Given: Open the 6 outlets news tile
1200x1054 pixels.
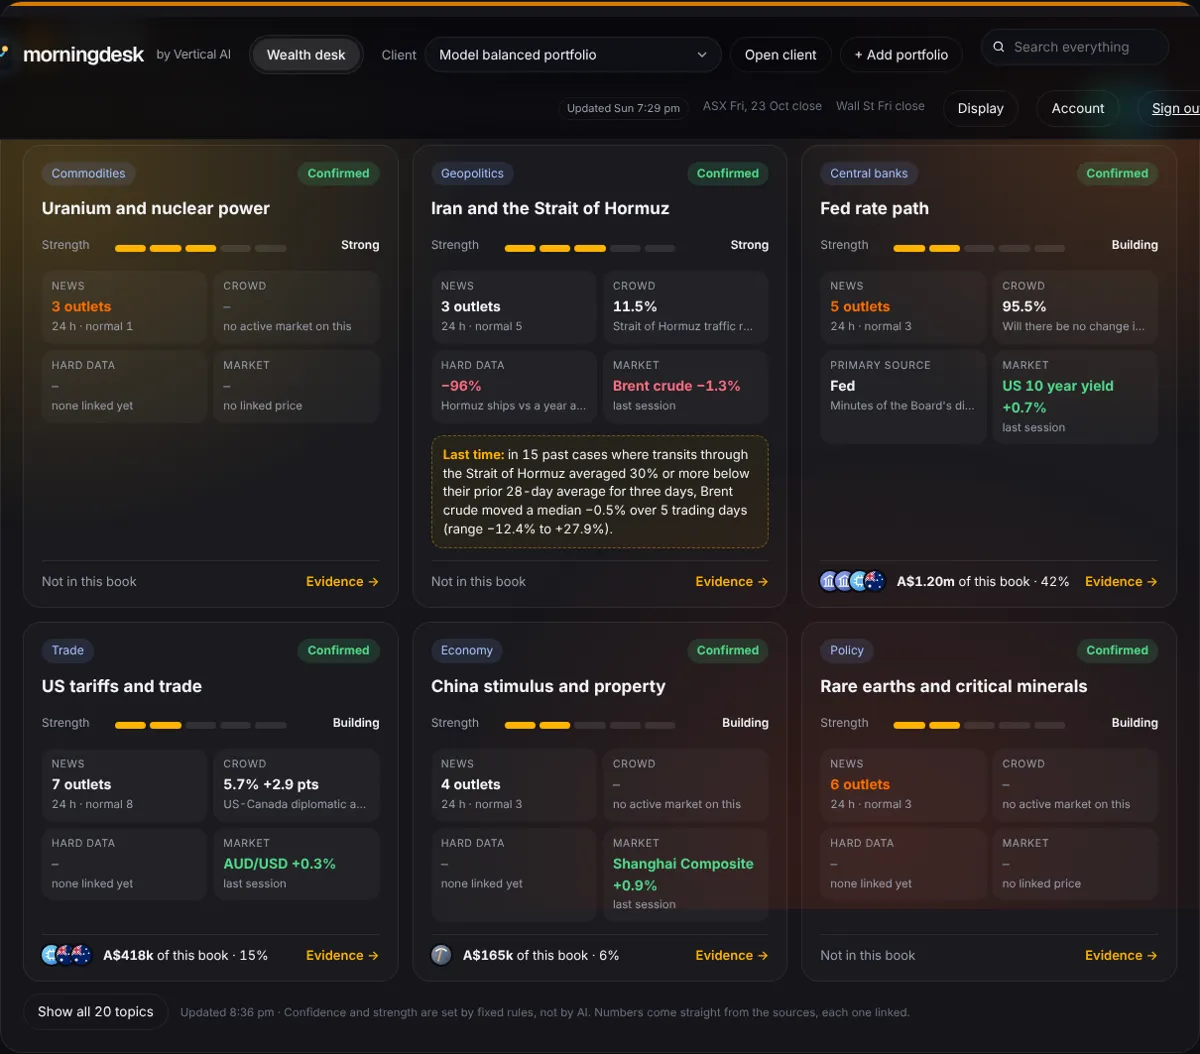Looking at the screenshot, I should tap(903, 784).
